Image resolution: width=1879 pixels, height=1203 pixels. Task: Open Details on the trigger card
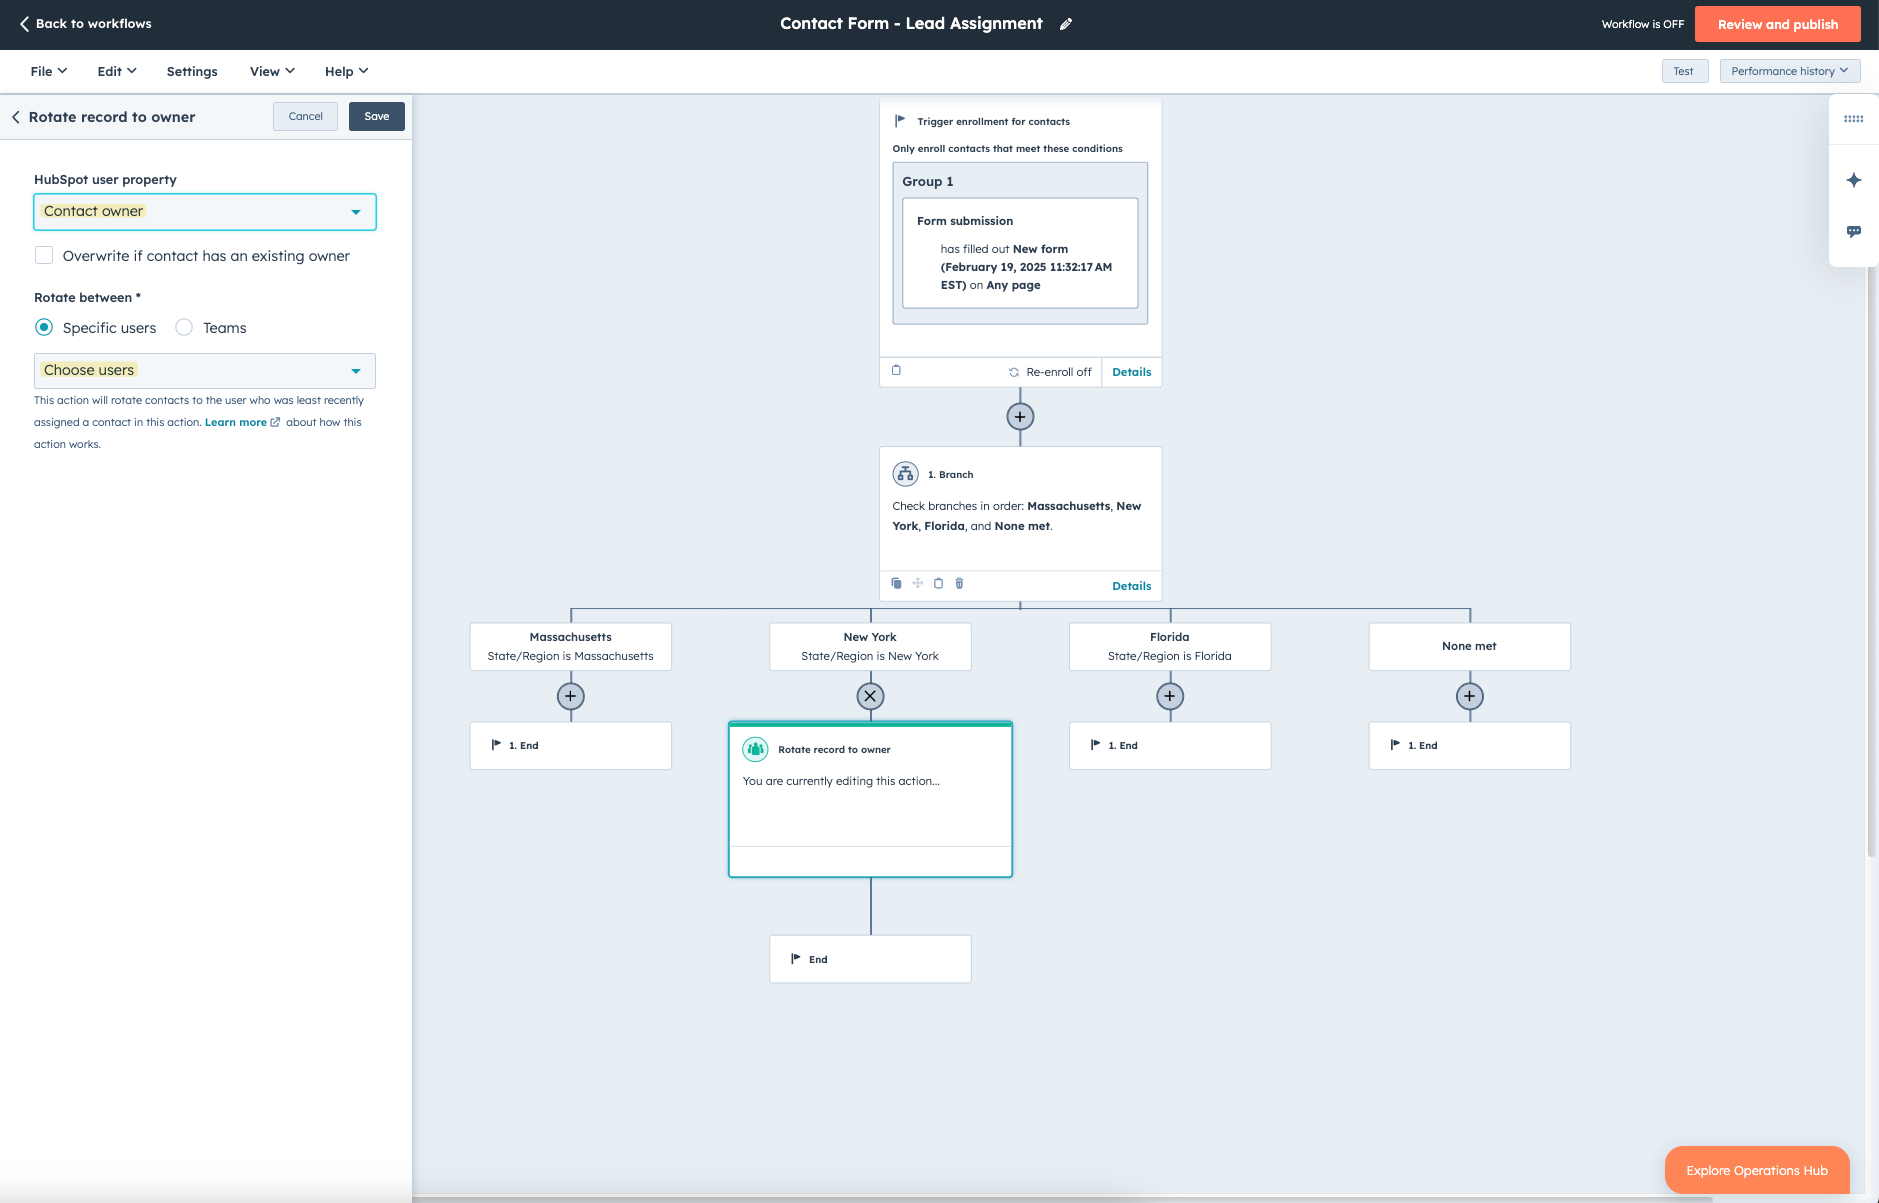1132,372
